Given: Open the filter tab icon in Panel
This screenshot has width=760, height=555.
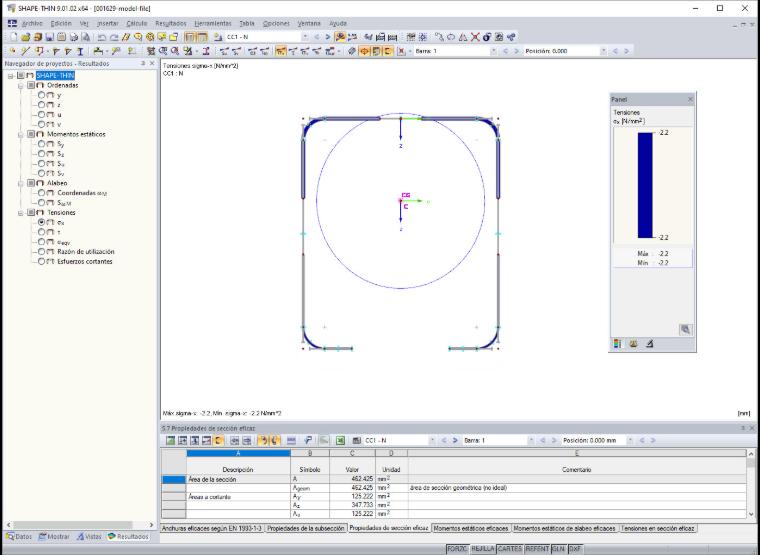Looking at the screenshot, I should pyautogui.click(x=649, y=344).
